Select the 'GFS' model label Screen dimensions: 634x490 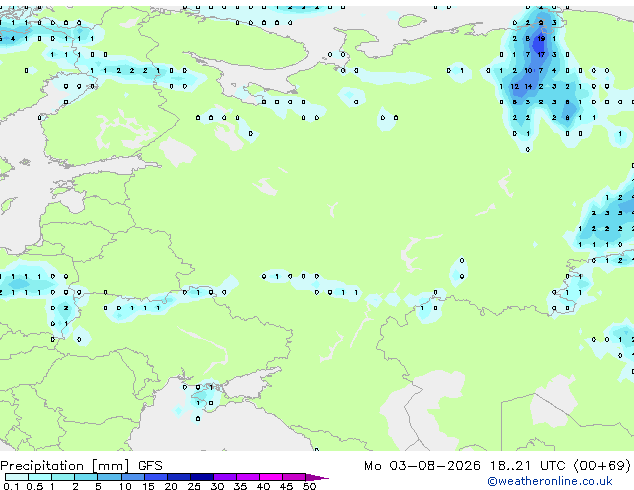(150, 466)
